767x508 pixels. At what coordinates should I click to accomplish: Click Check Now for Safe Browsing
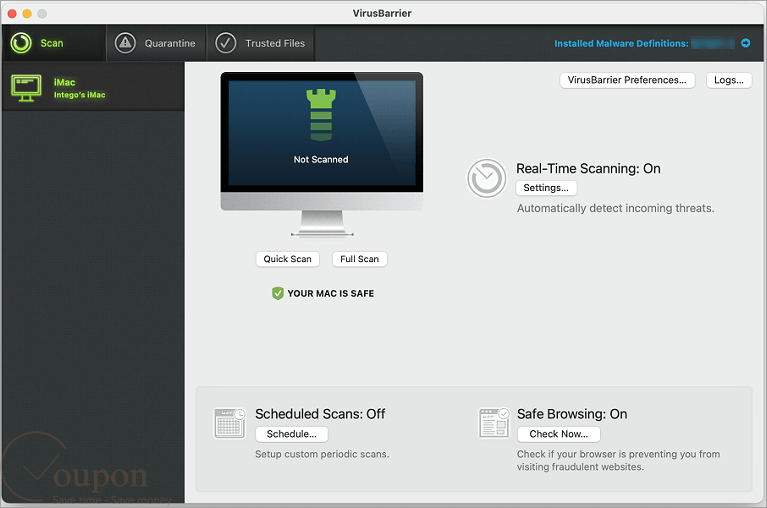point(559,434)
